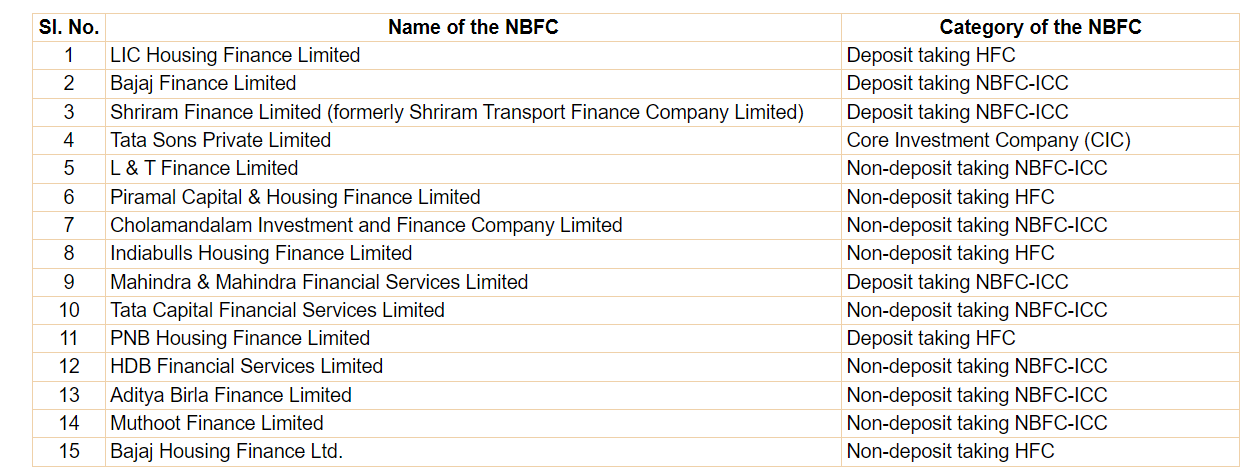Select Indiabulls Housing Finance Limited cell

(x=261, y=253)
